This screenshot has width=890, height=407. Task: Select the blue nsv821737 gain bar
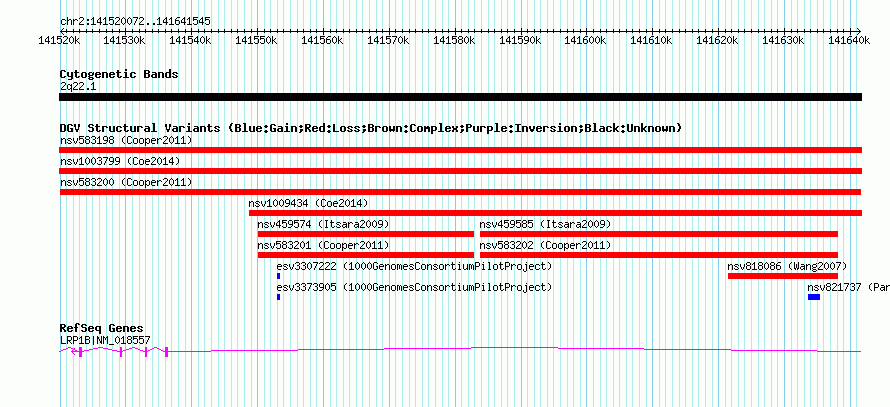click(814, 297)
